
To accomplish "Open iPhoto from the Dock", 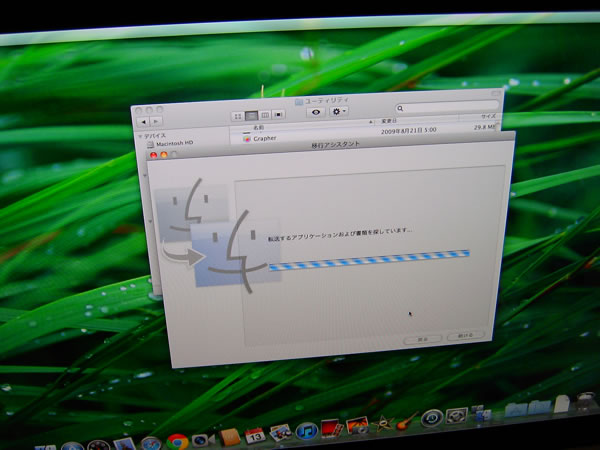I will (x=357, y=426).
